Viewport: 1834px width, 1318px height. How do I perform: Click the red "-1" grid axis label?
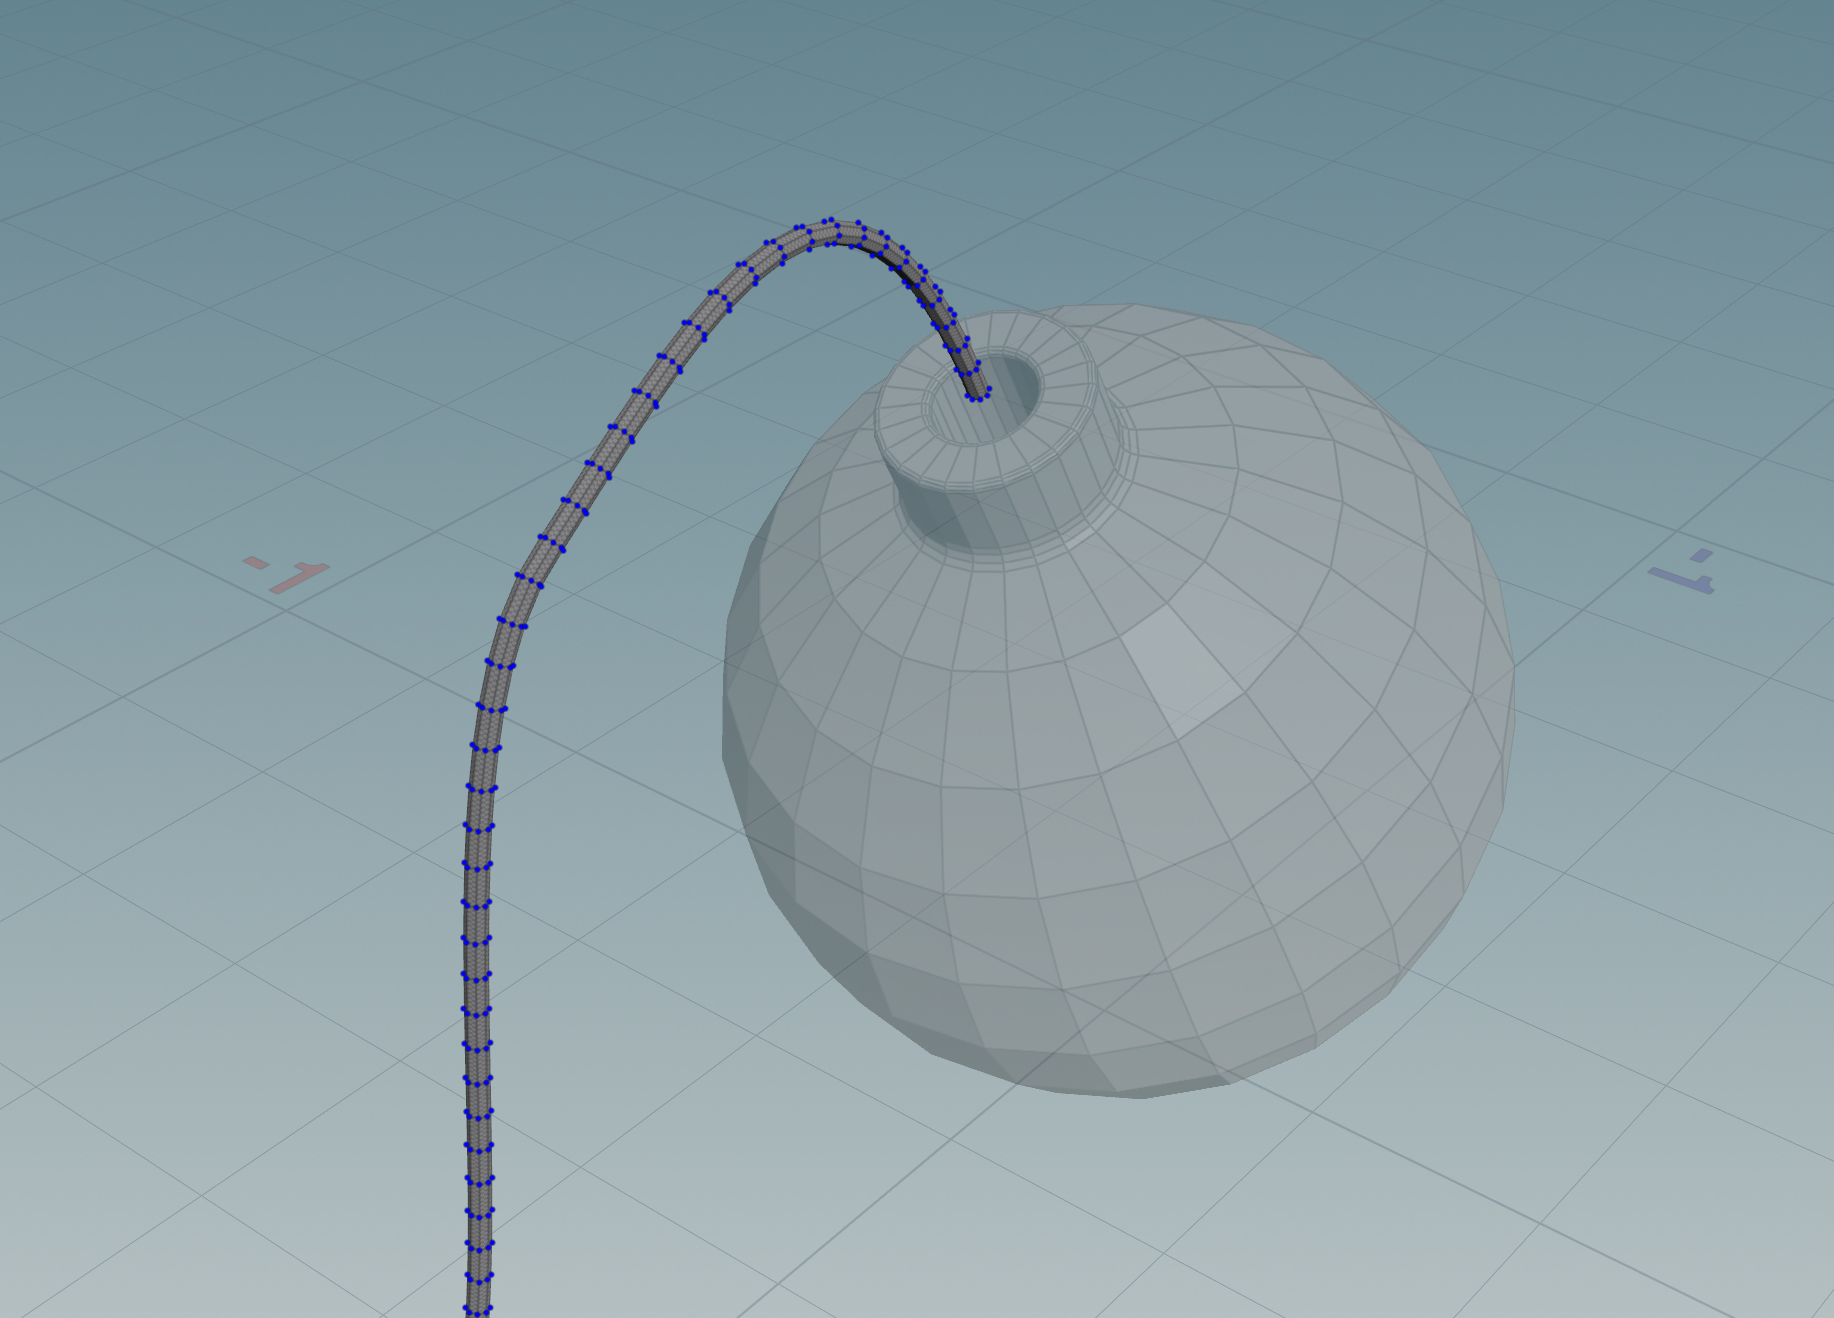pyautogui.click(x=287, y=574)
